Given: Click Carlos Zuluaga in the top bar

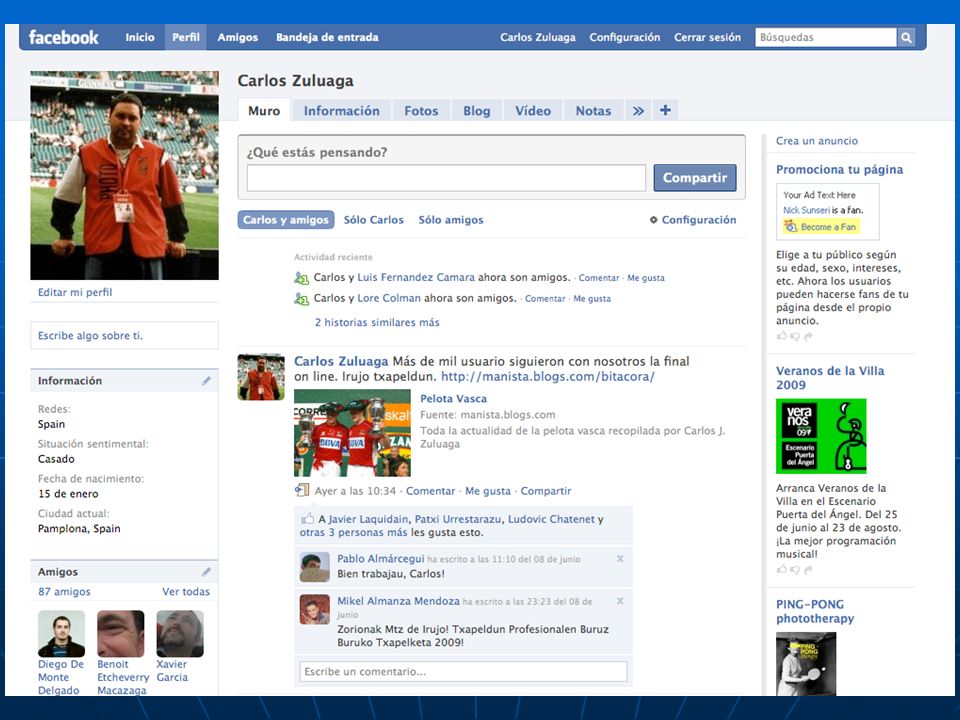Looking at the screenshot, I should coord(538,37).
